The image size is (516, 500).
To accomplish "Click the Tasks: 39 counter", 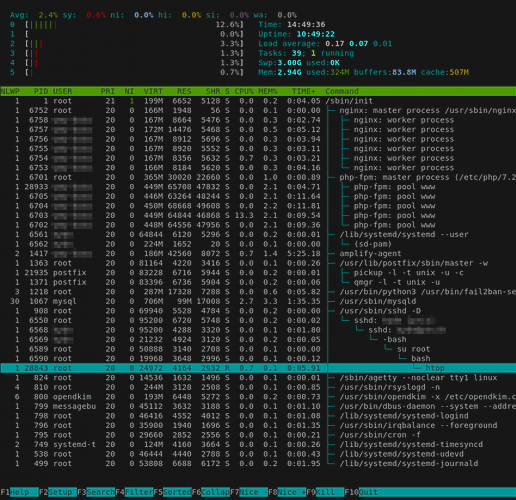I will [280, 53].
